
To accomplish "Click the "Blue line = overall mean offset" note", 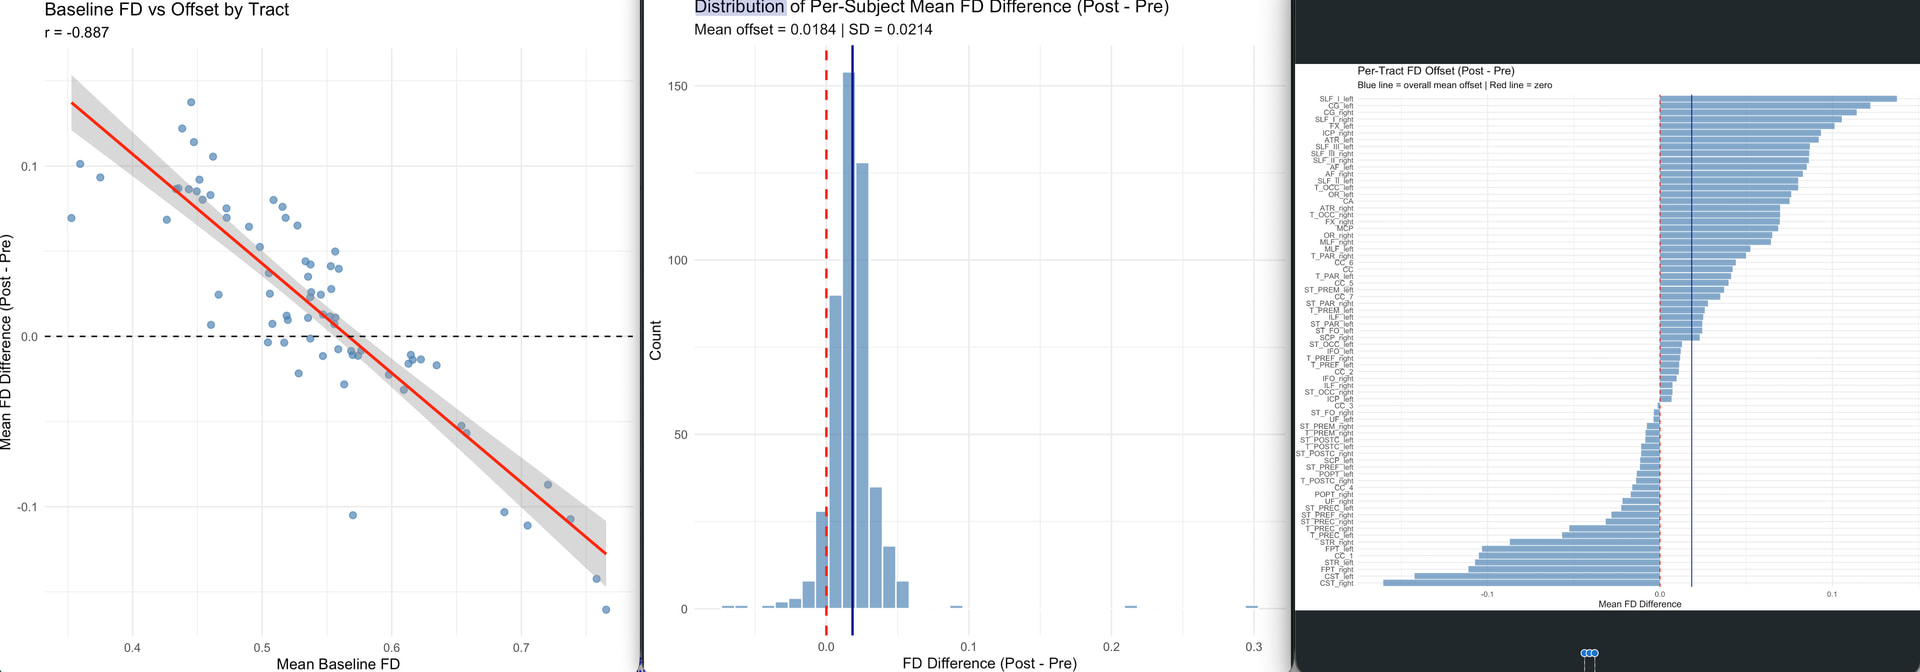I will point(1420,86).
